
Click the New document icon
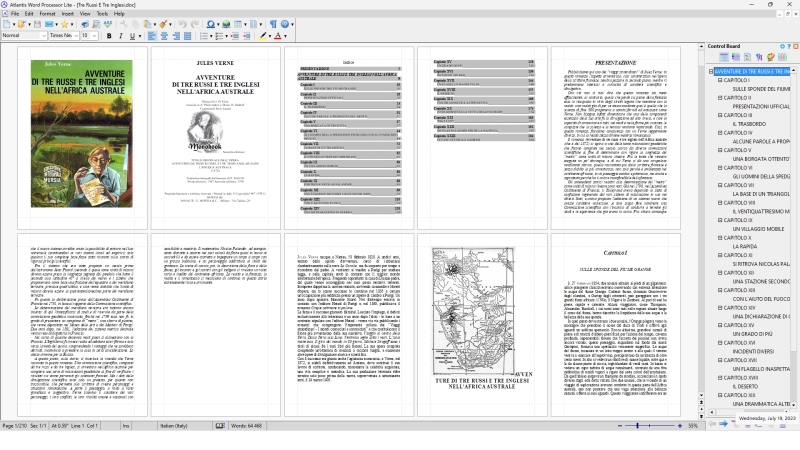click(6, 24)
